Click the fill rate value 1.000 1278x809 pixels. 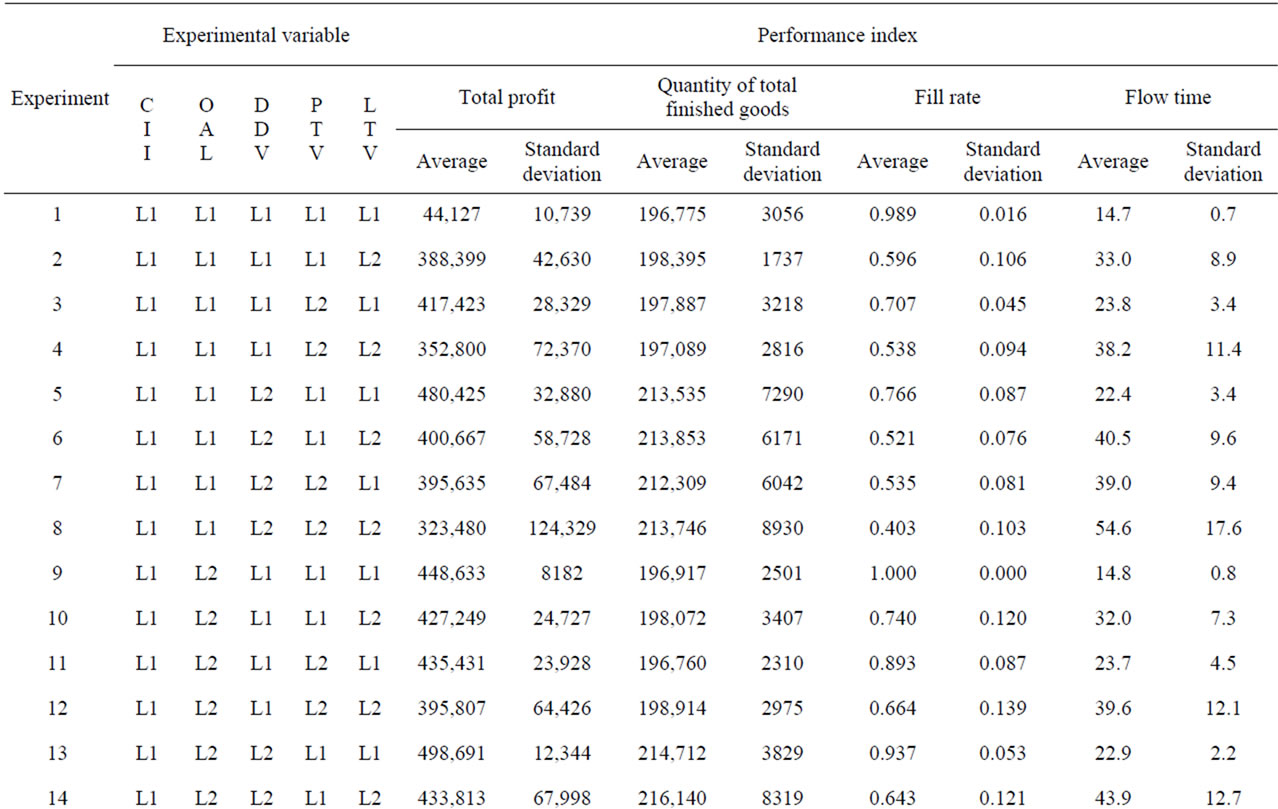892,573
